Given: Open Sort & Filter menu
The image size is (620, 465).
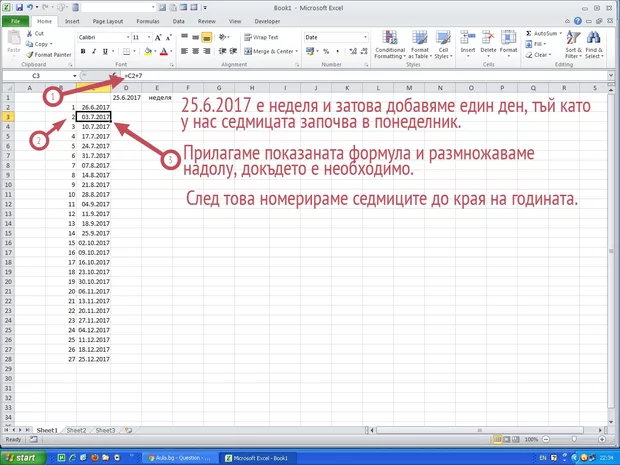Looking at the screenshot, I should point(573,44).
